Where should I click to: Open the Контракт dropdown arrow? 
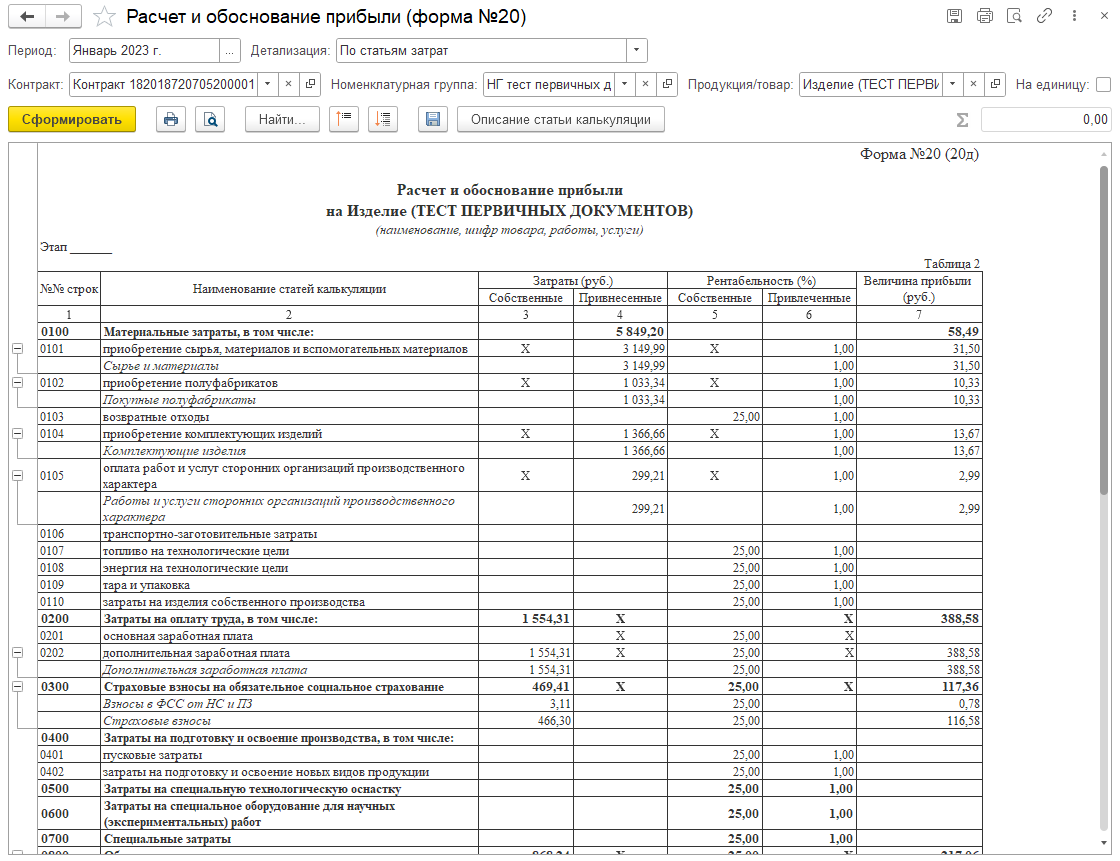point(267,84)
